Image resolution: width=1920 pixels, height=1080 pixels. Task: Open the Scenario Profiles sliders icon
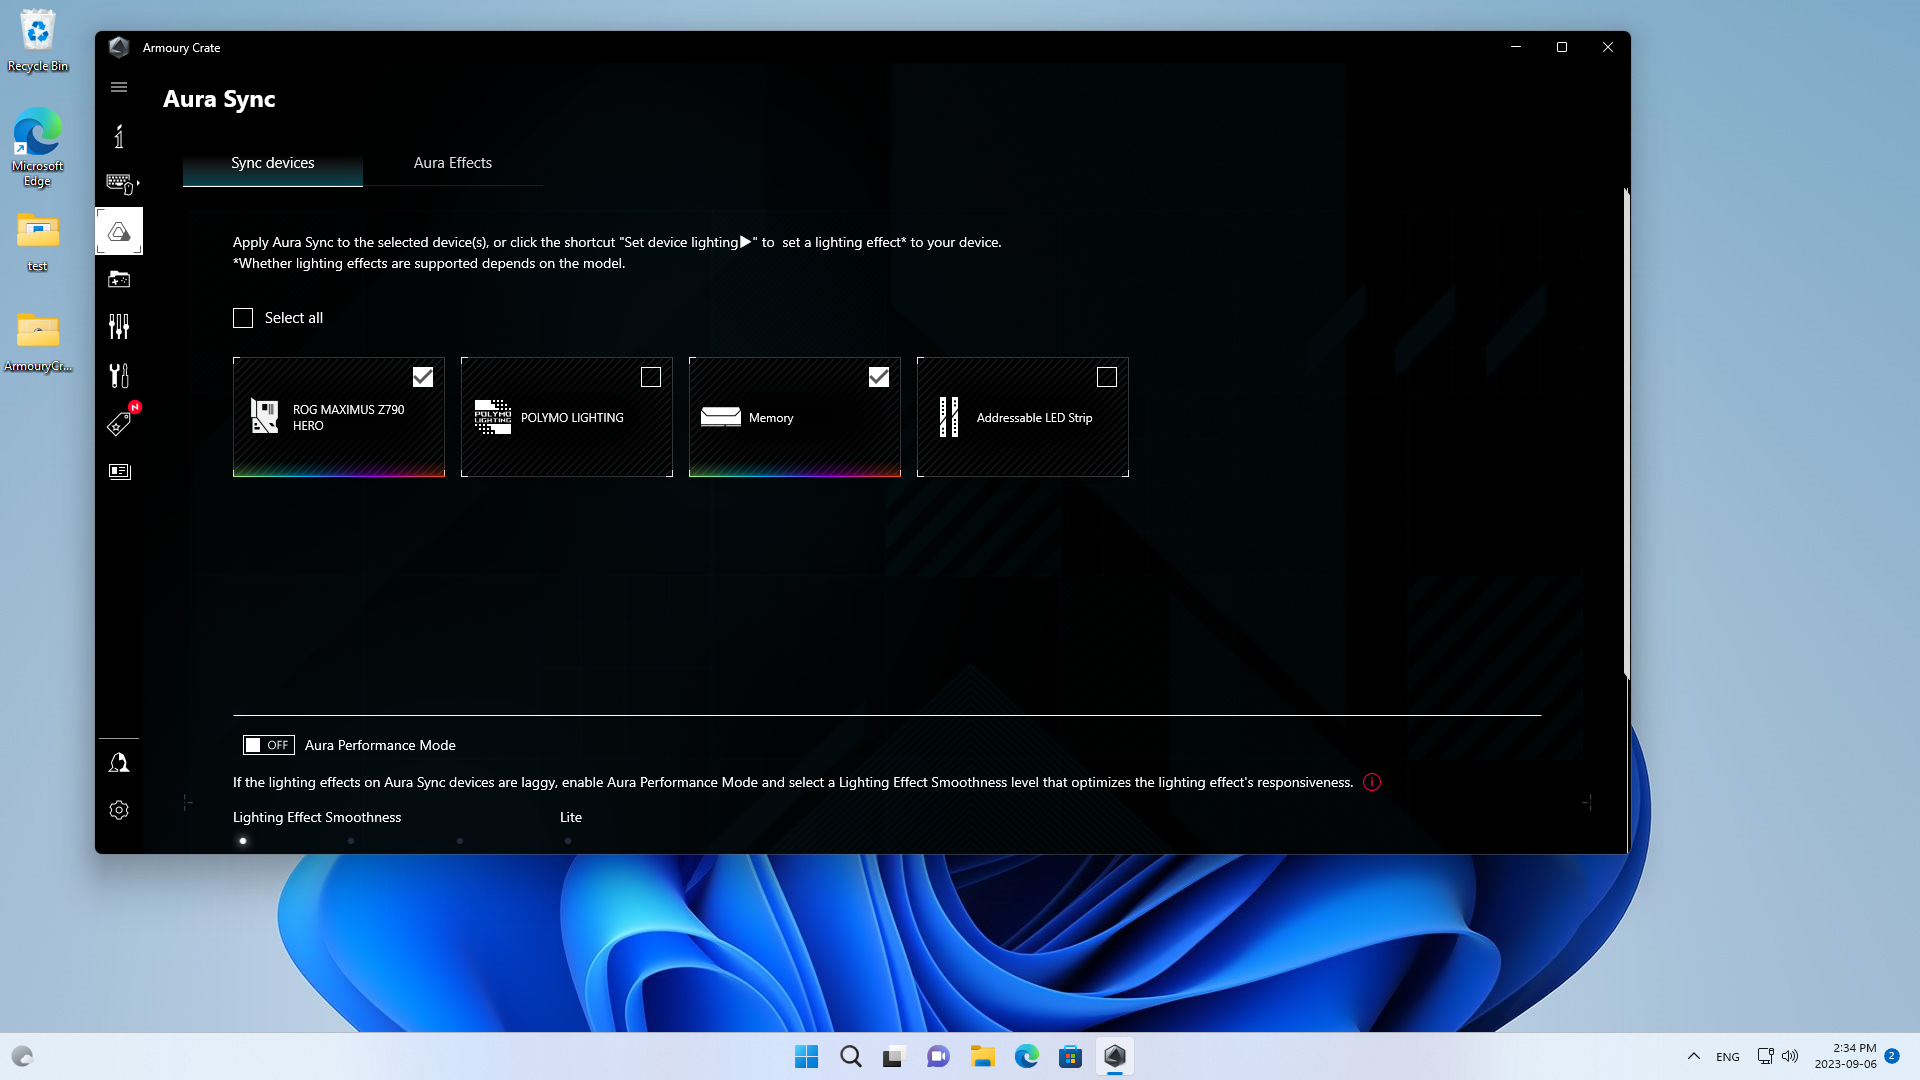(x=119, y=327)
